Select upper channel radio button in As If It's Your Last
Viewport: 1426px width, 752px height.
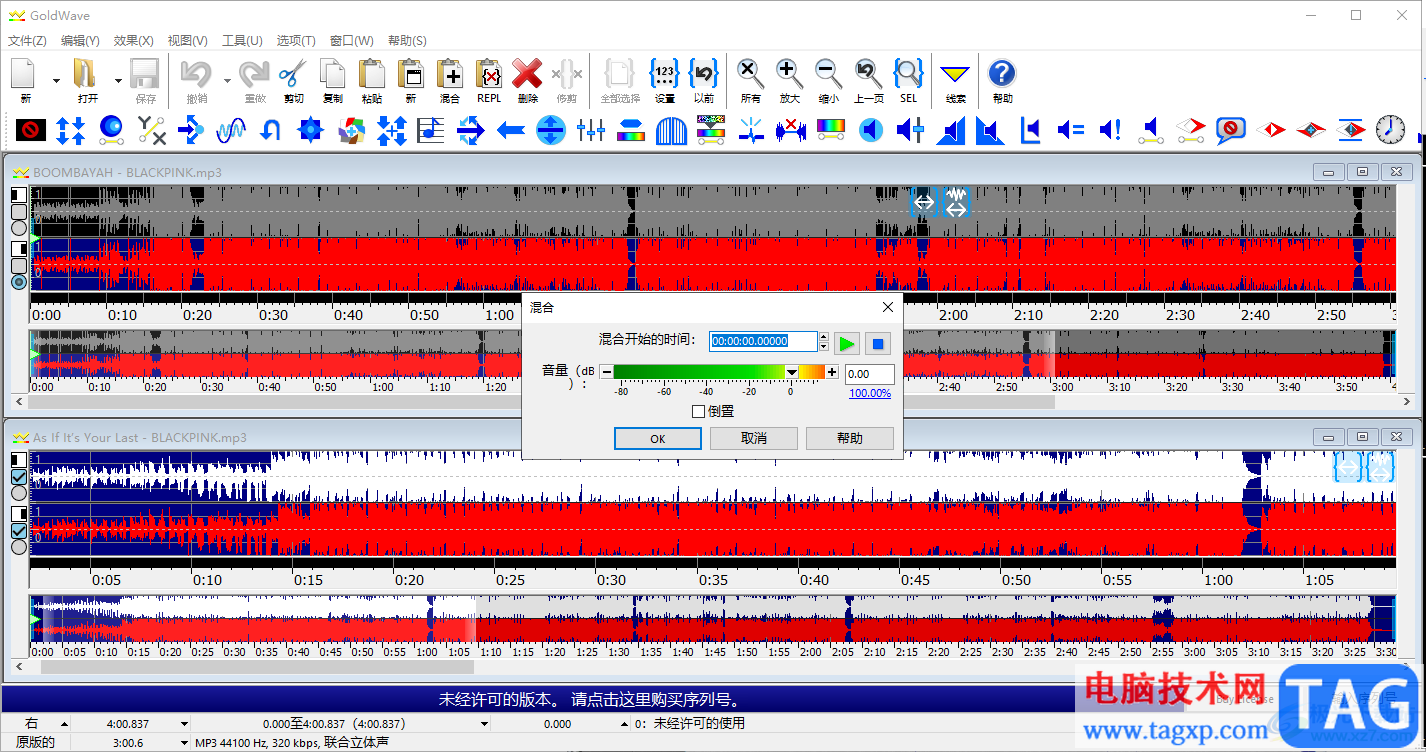coord(19,493)
